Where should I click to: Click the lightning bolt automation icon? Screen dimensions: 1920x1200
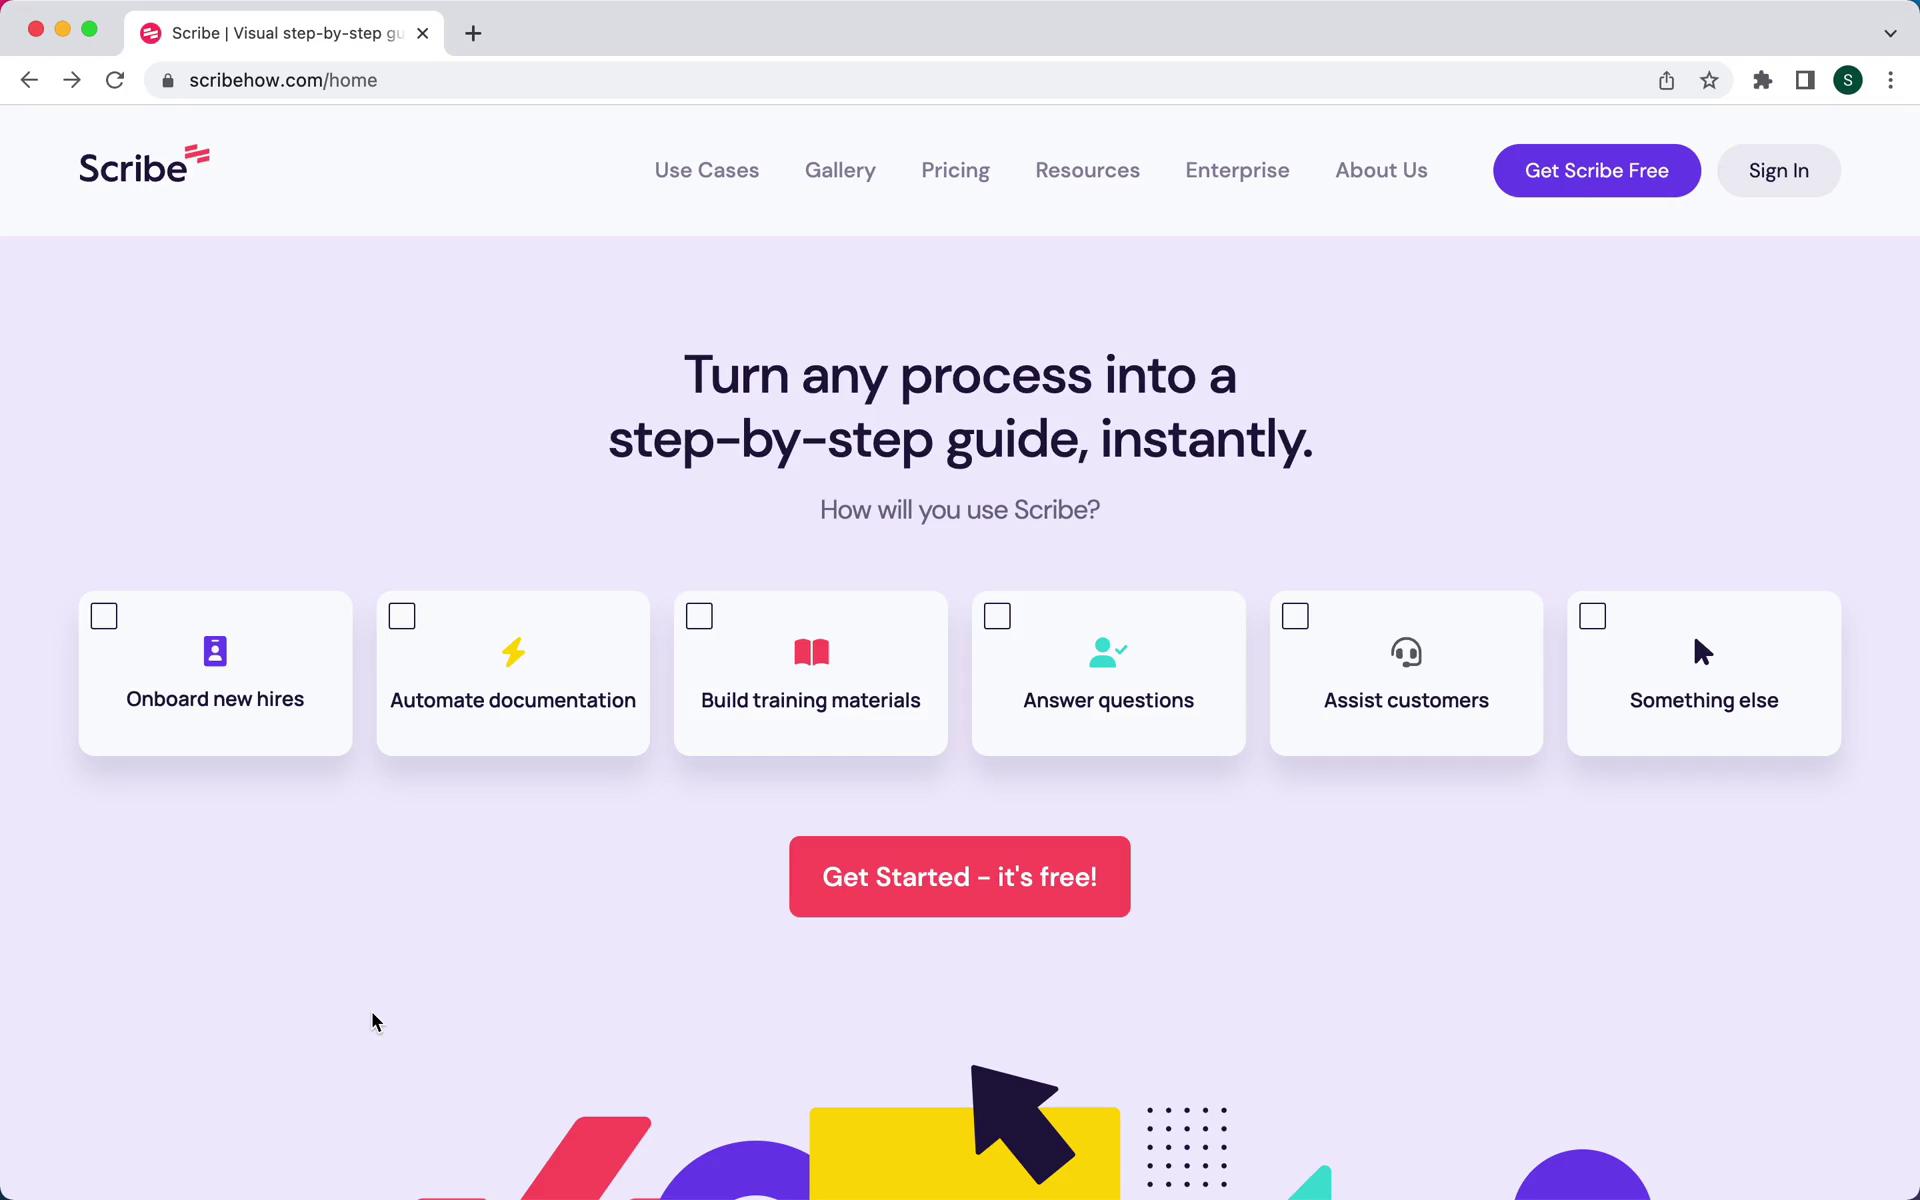point(513,650)
